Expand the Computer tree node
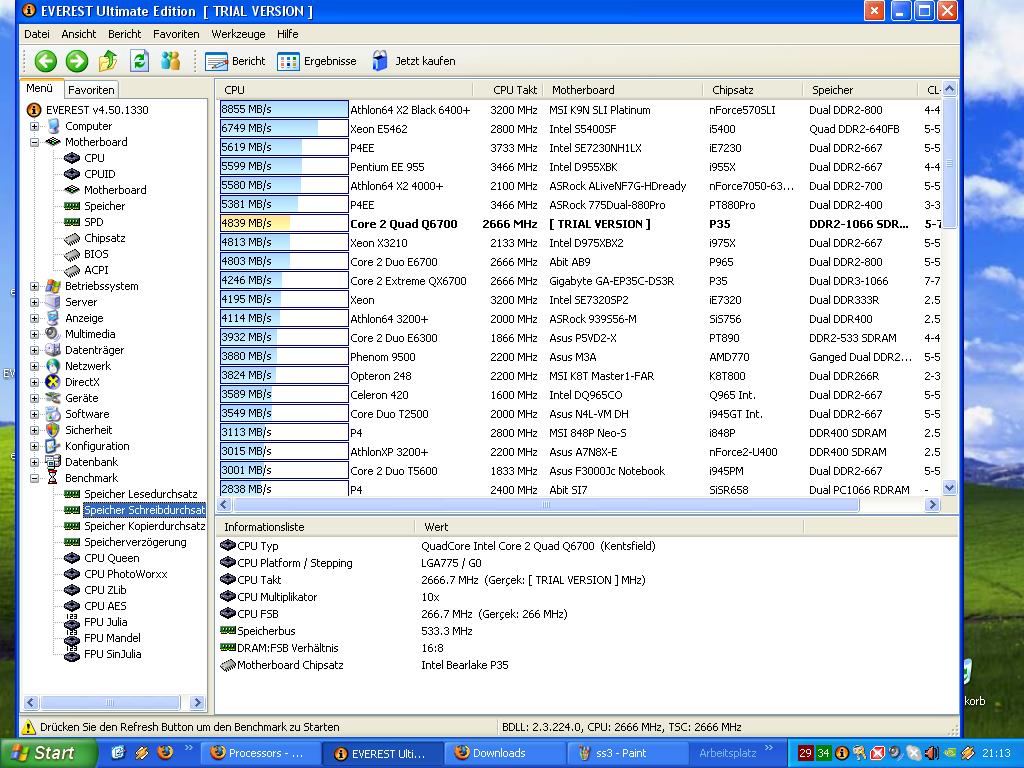The height and width of the screenshot is (768, 1024). click(35, 126)
